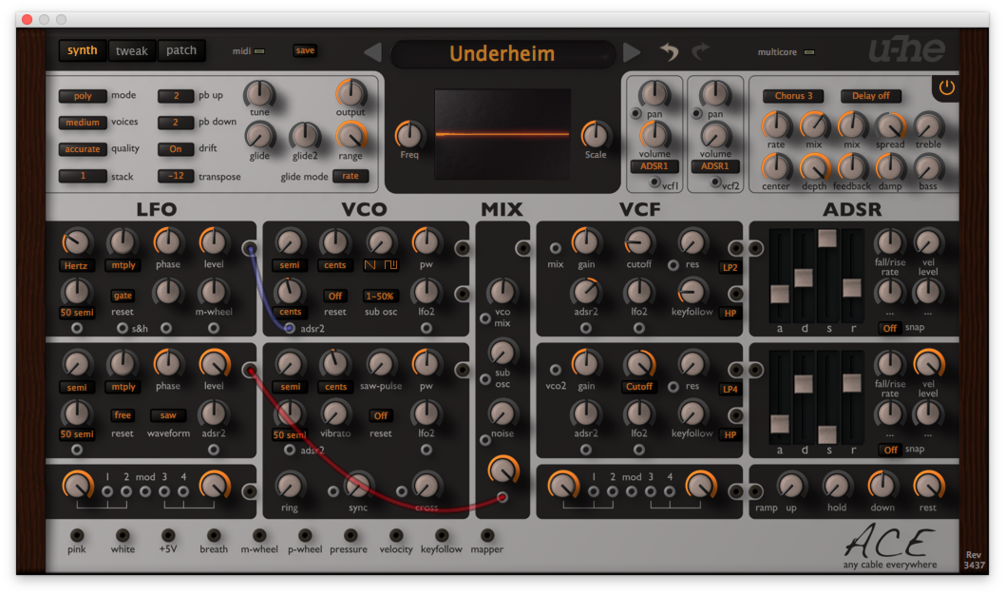The height and width of the screenshot is (595, 1005).
Task: Click the ring modulator knob
Action: (289, 486)
